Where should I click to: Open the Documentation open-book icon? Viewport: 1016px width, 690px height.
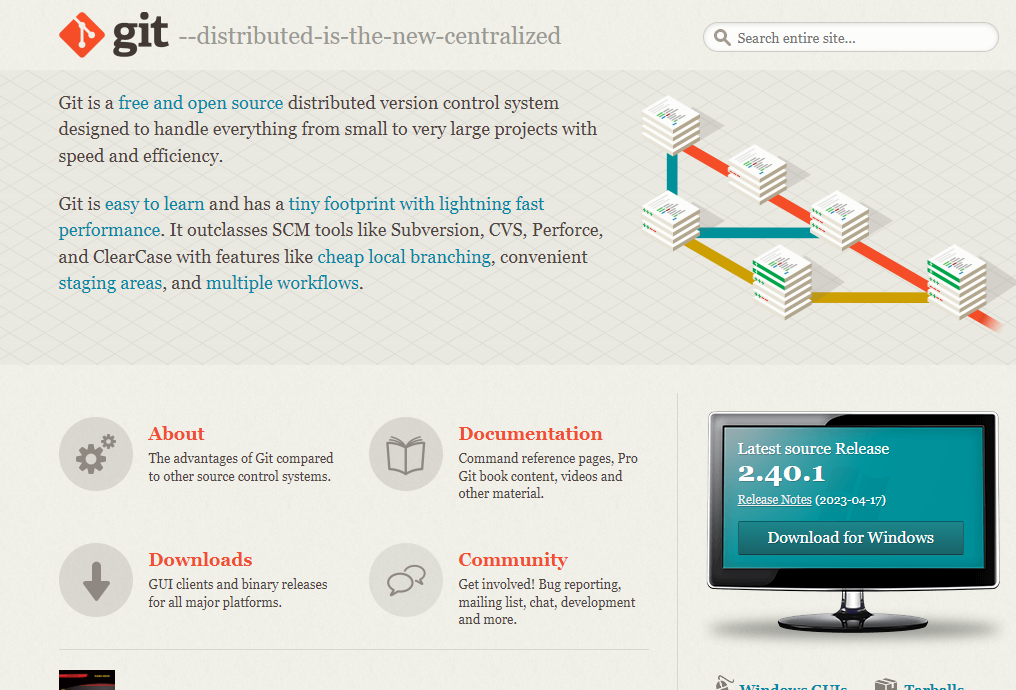pos(406,454)
